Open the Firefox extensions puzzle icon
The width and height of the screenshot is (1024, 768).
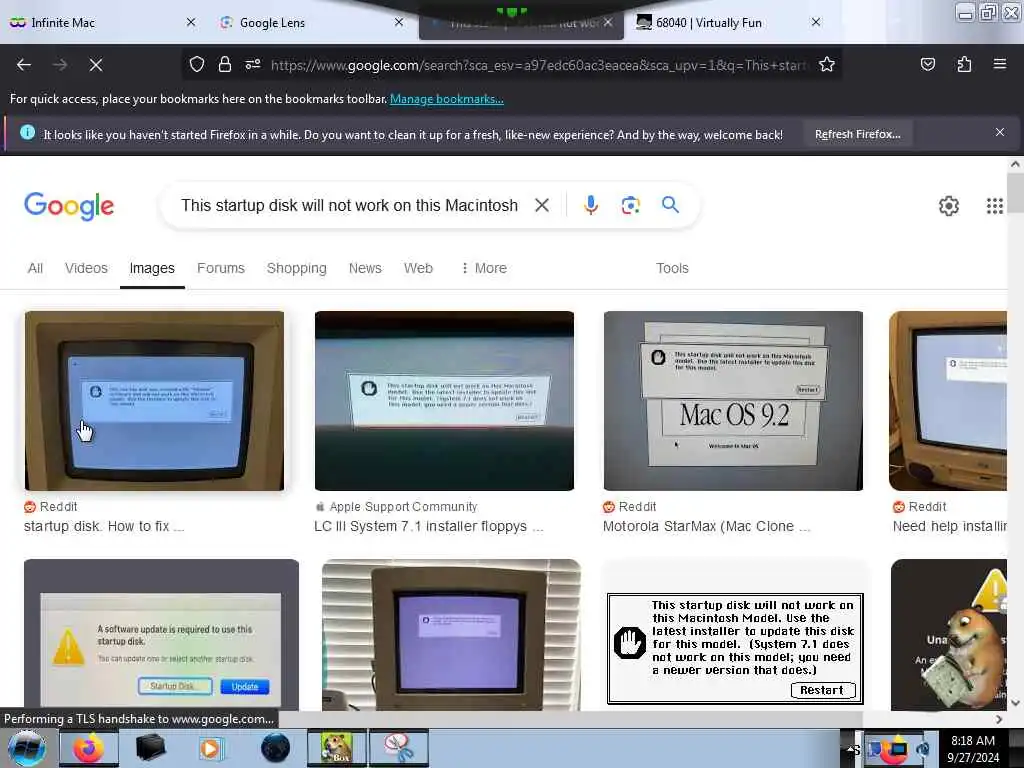[964, 65]
